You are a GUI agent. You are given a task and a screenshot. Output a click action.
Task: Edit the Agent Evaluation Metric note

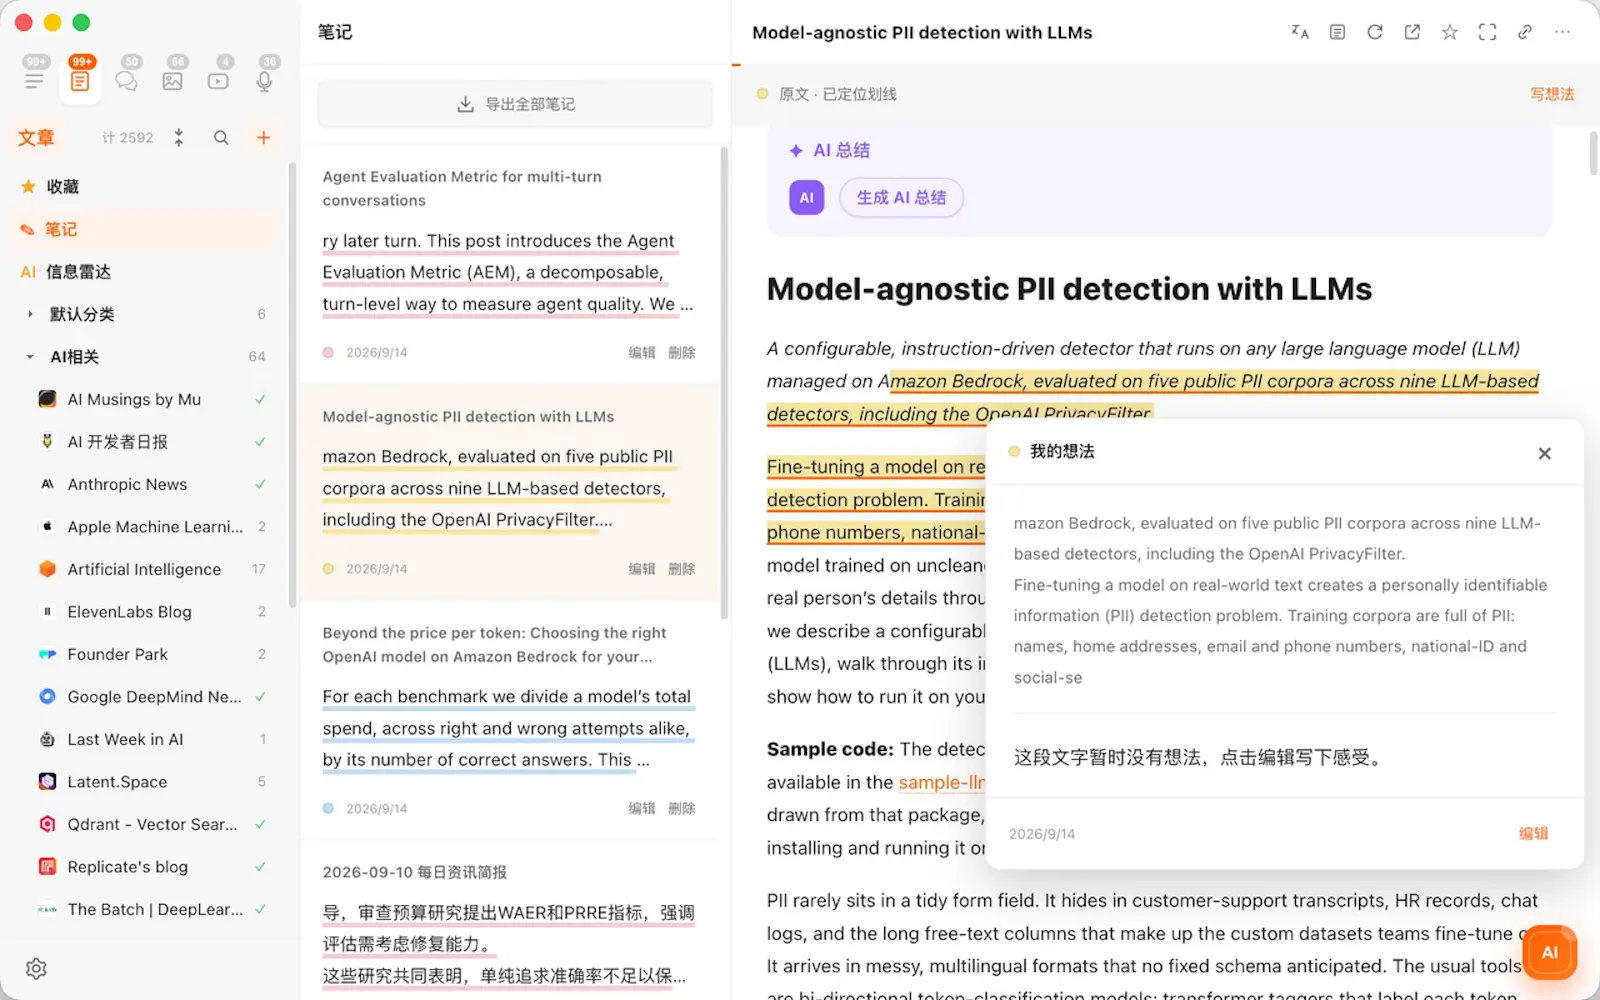coord(642,353)
